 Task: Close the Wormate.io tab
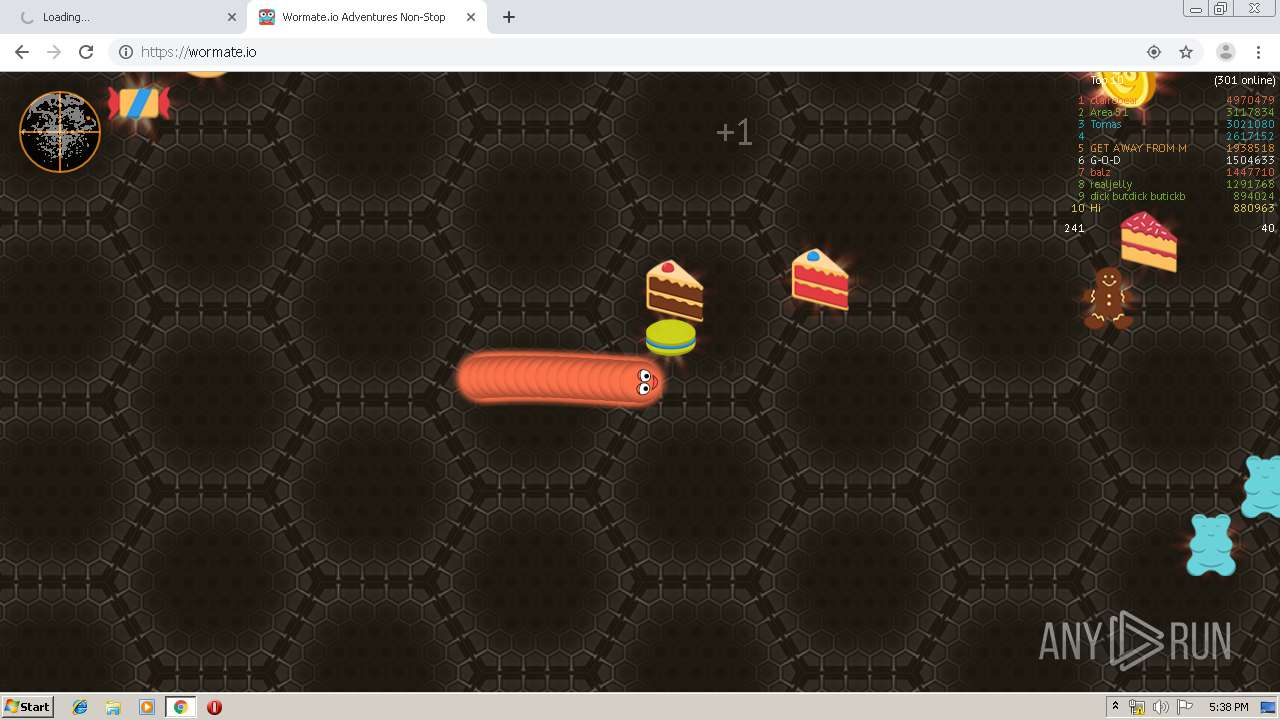tap(470, 17)
